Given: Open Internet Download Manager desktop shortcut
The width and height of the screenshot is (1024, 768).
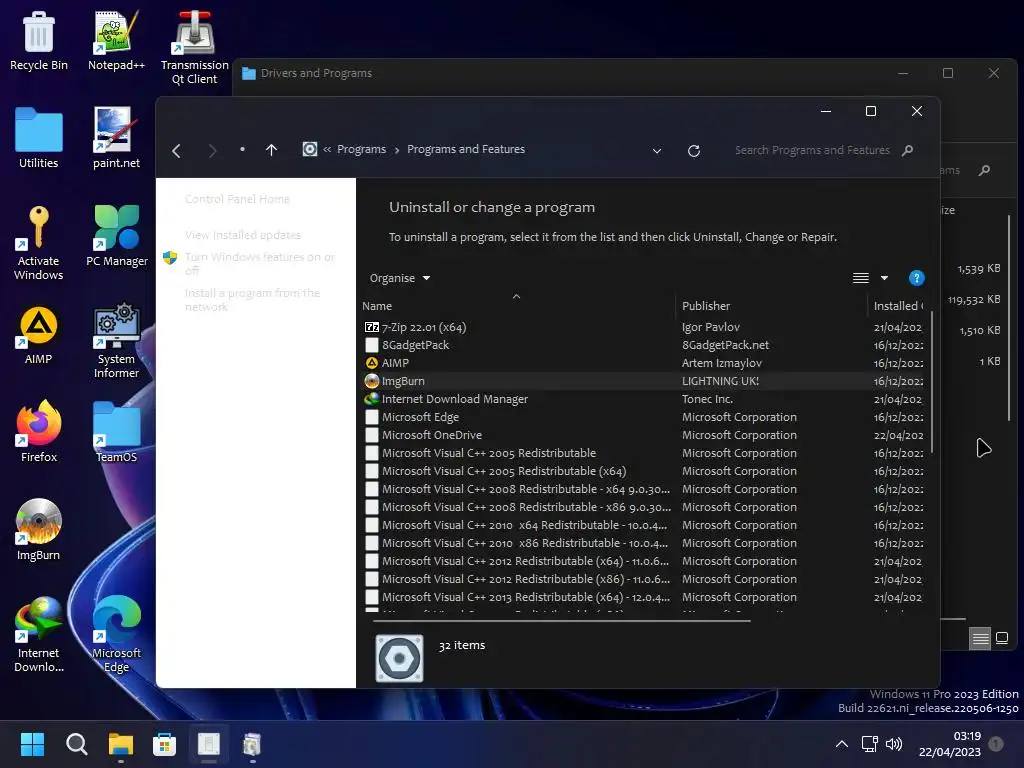Looking at the screenshot, I should (39, 634).
